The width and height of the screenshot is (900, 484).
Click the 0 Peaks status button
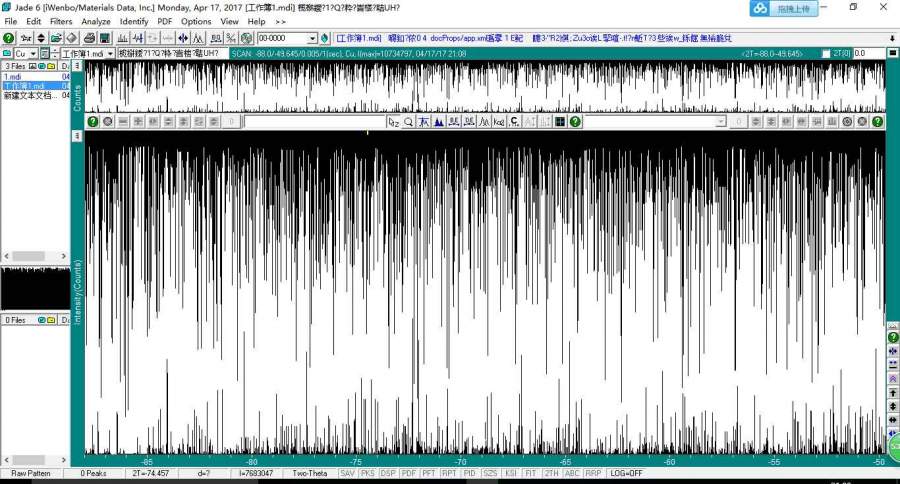(x=93, y=474)
